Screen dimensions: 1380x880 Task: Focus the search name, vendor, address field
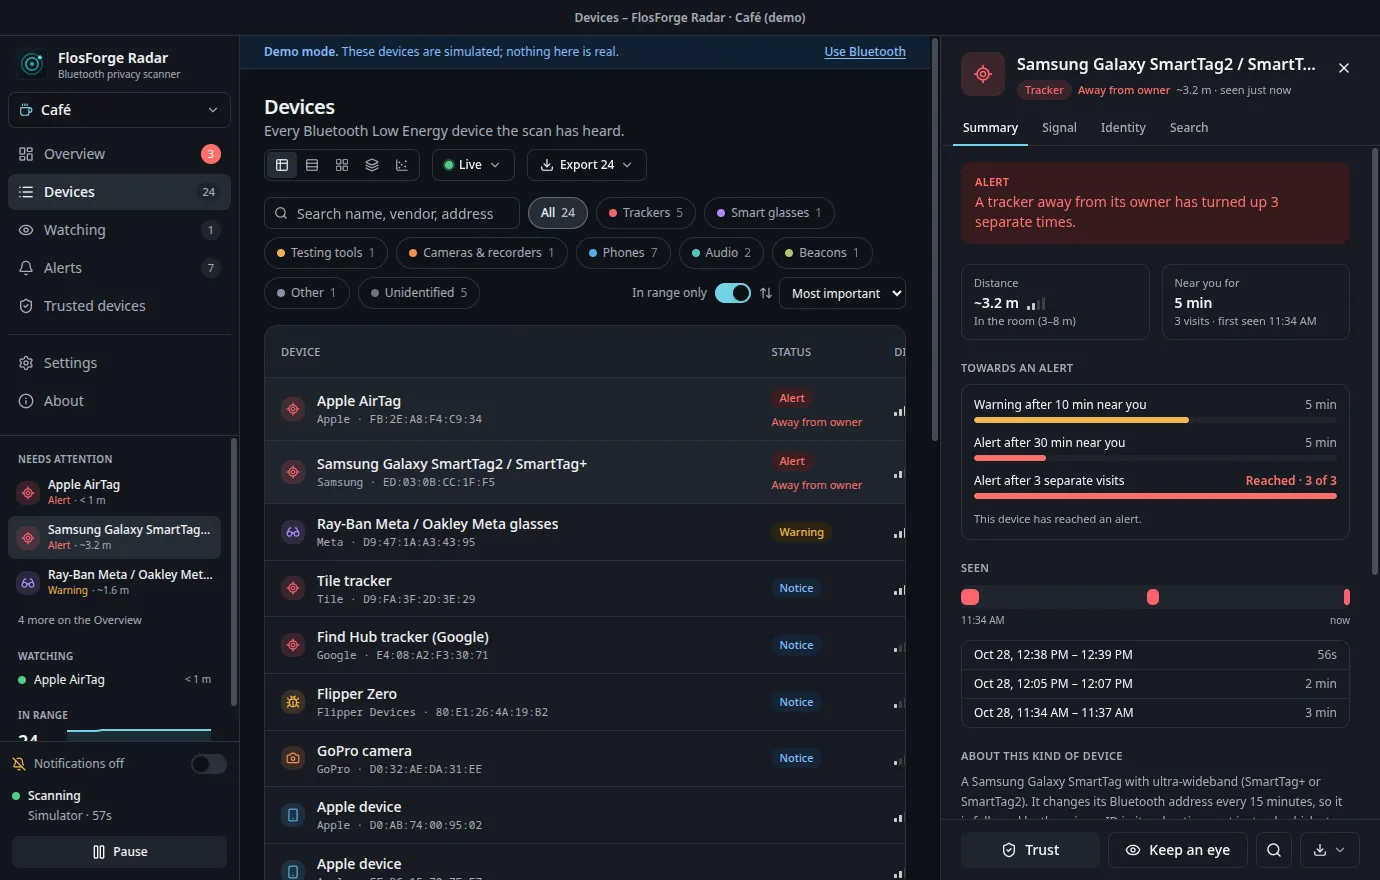click(x=392, y=213)
